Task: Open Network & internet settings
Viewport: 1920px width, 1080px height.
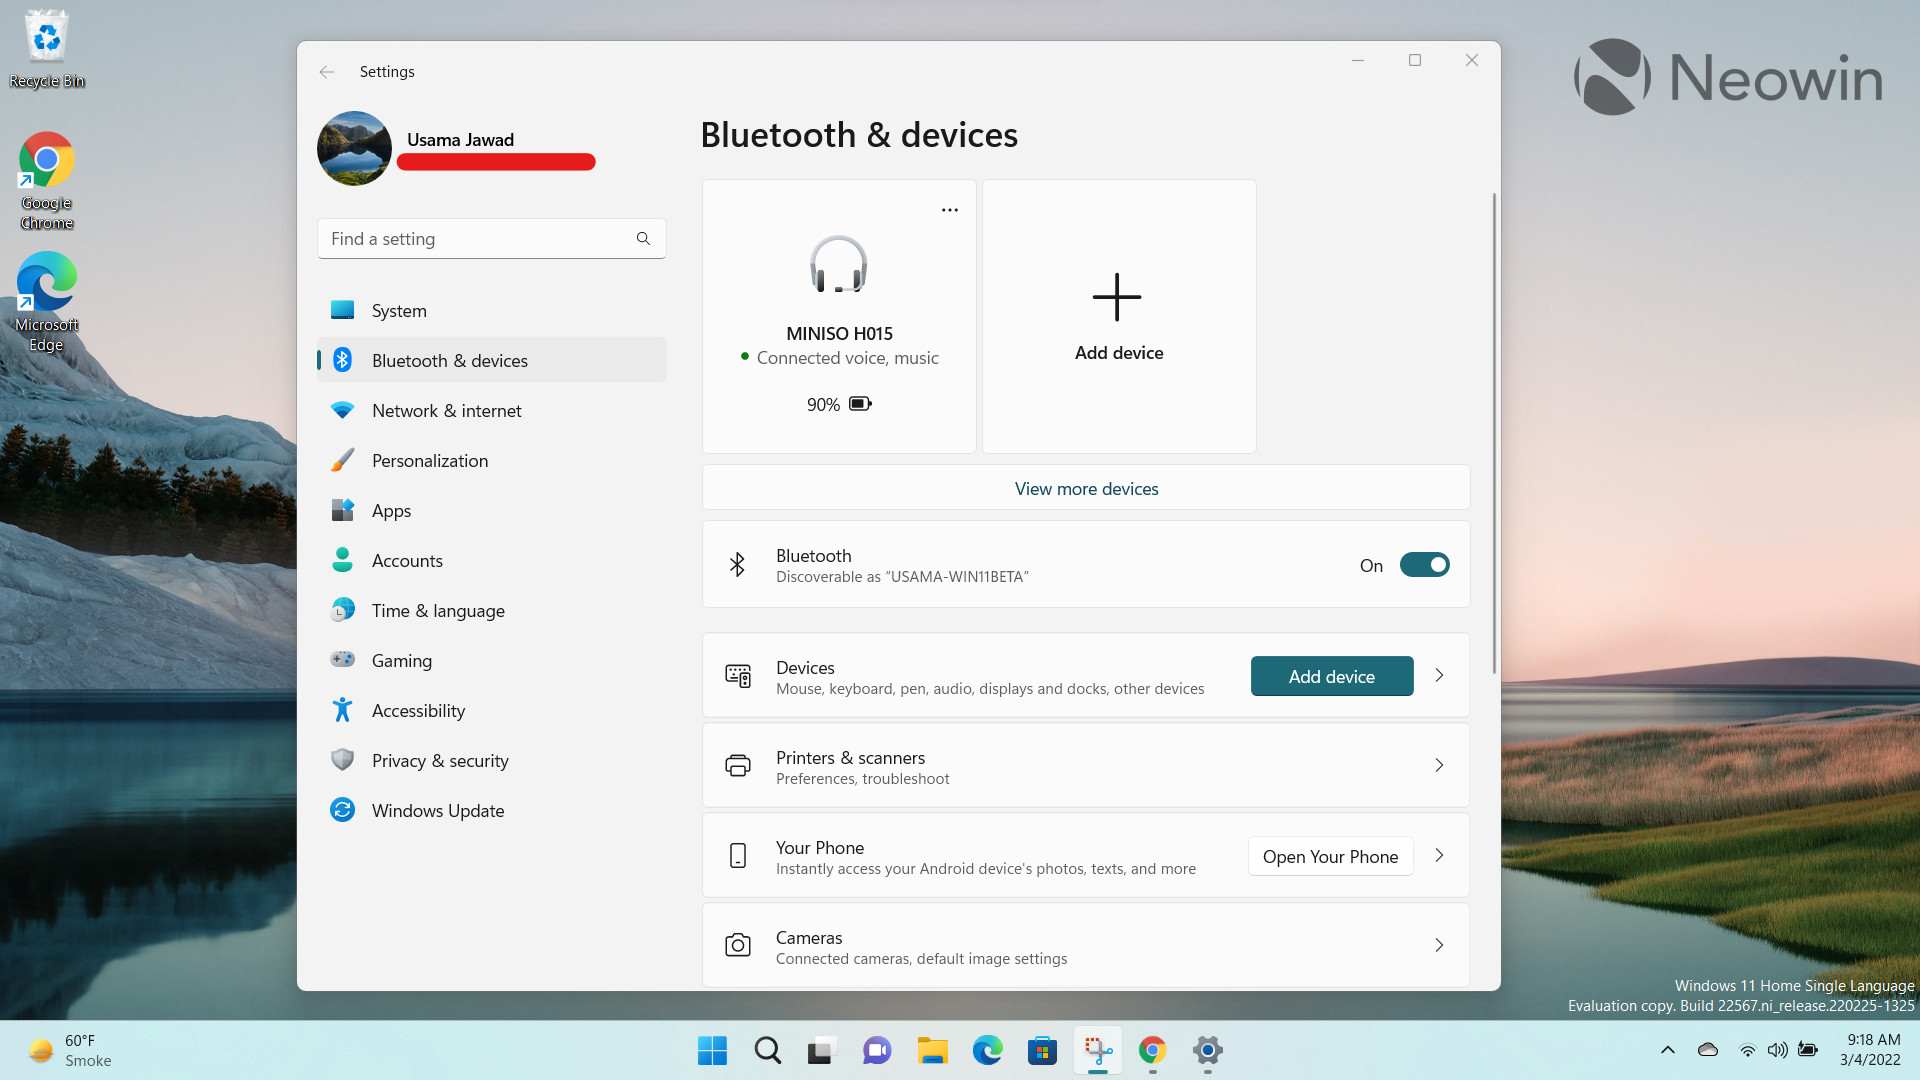Action: 491,410
